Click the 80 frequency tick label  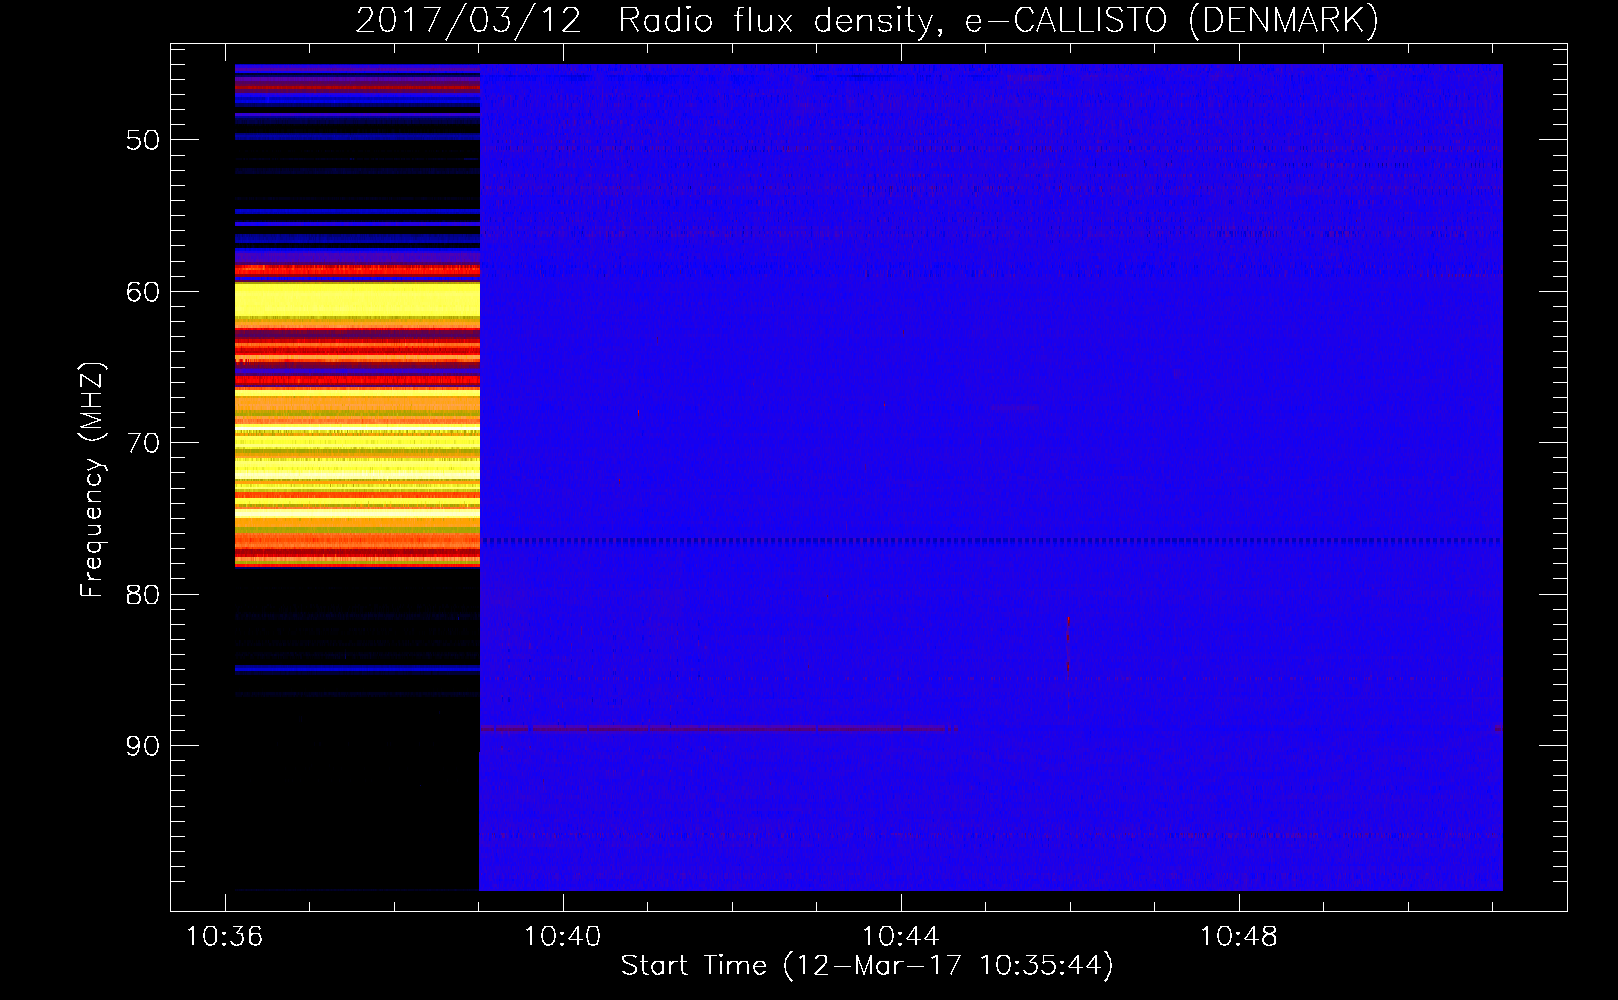click(x=143, y=595)
